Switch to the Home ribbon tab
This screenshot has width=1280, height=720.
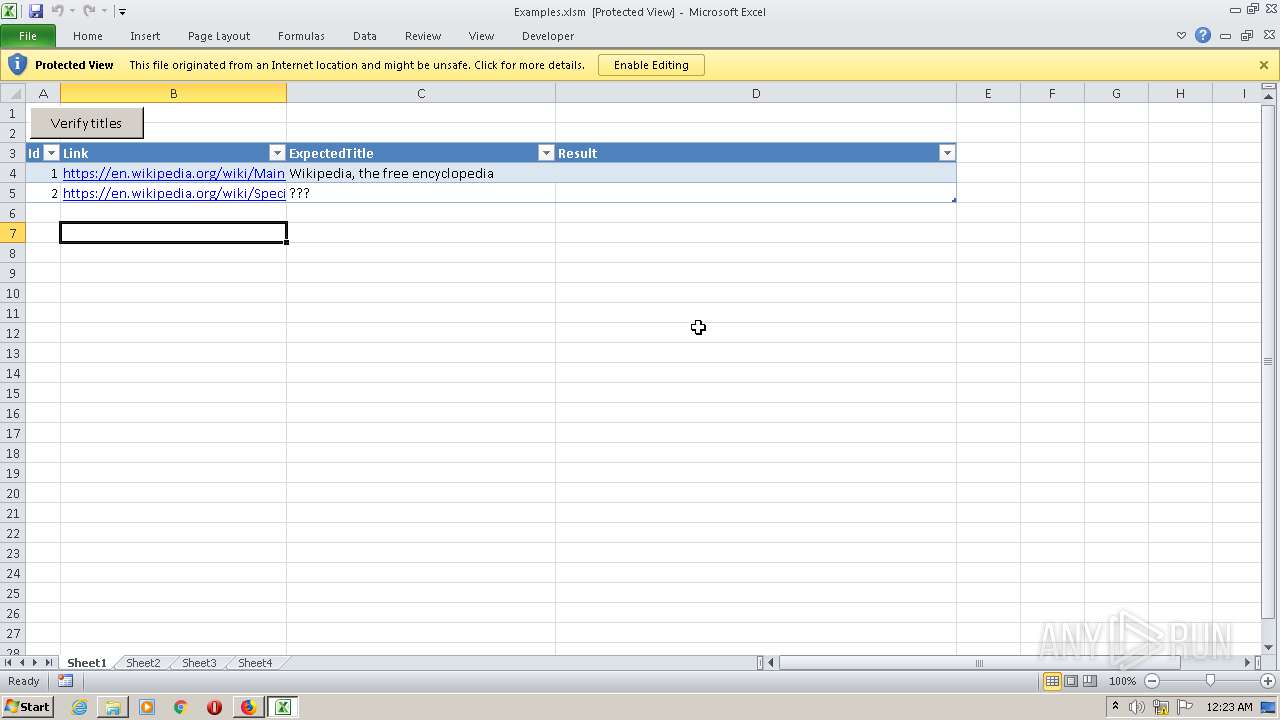tap(88, 36)
